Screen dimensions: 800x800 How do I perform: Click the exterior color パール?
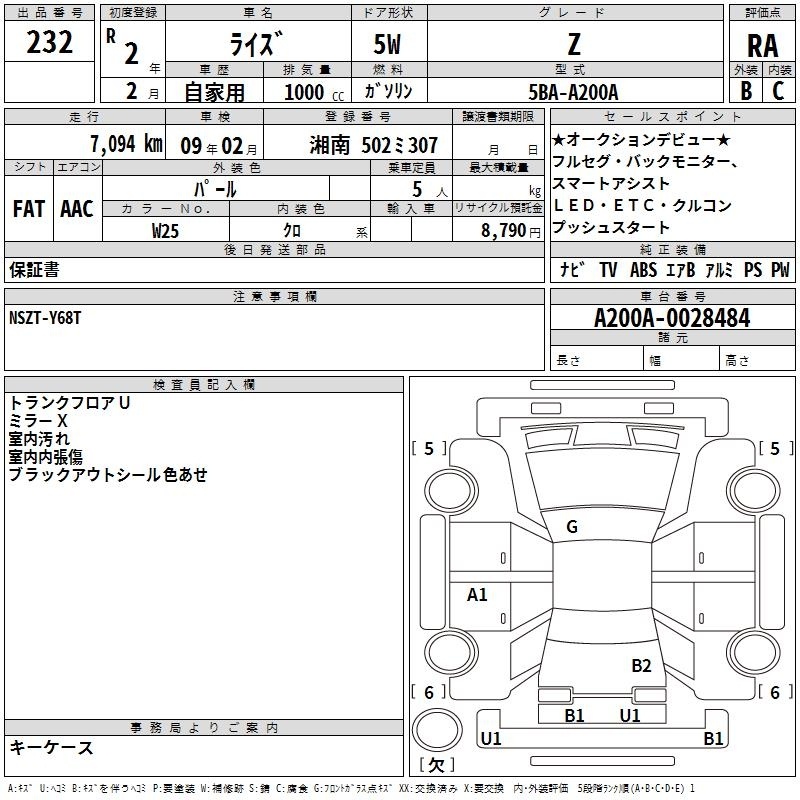215,189
